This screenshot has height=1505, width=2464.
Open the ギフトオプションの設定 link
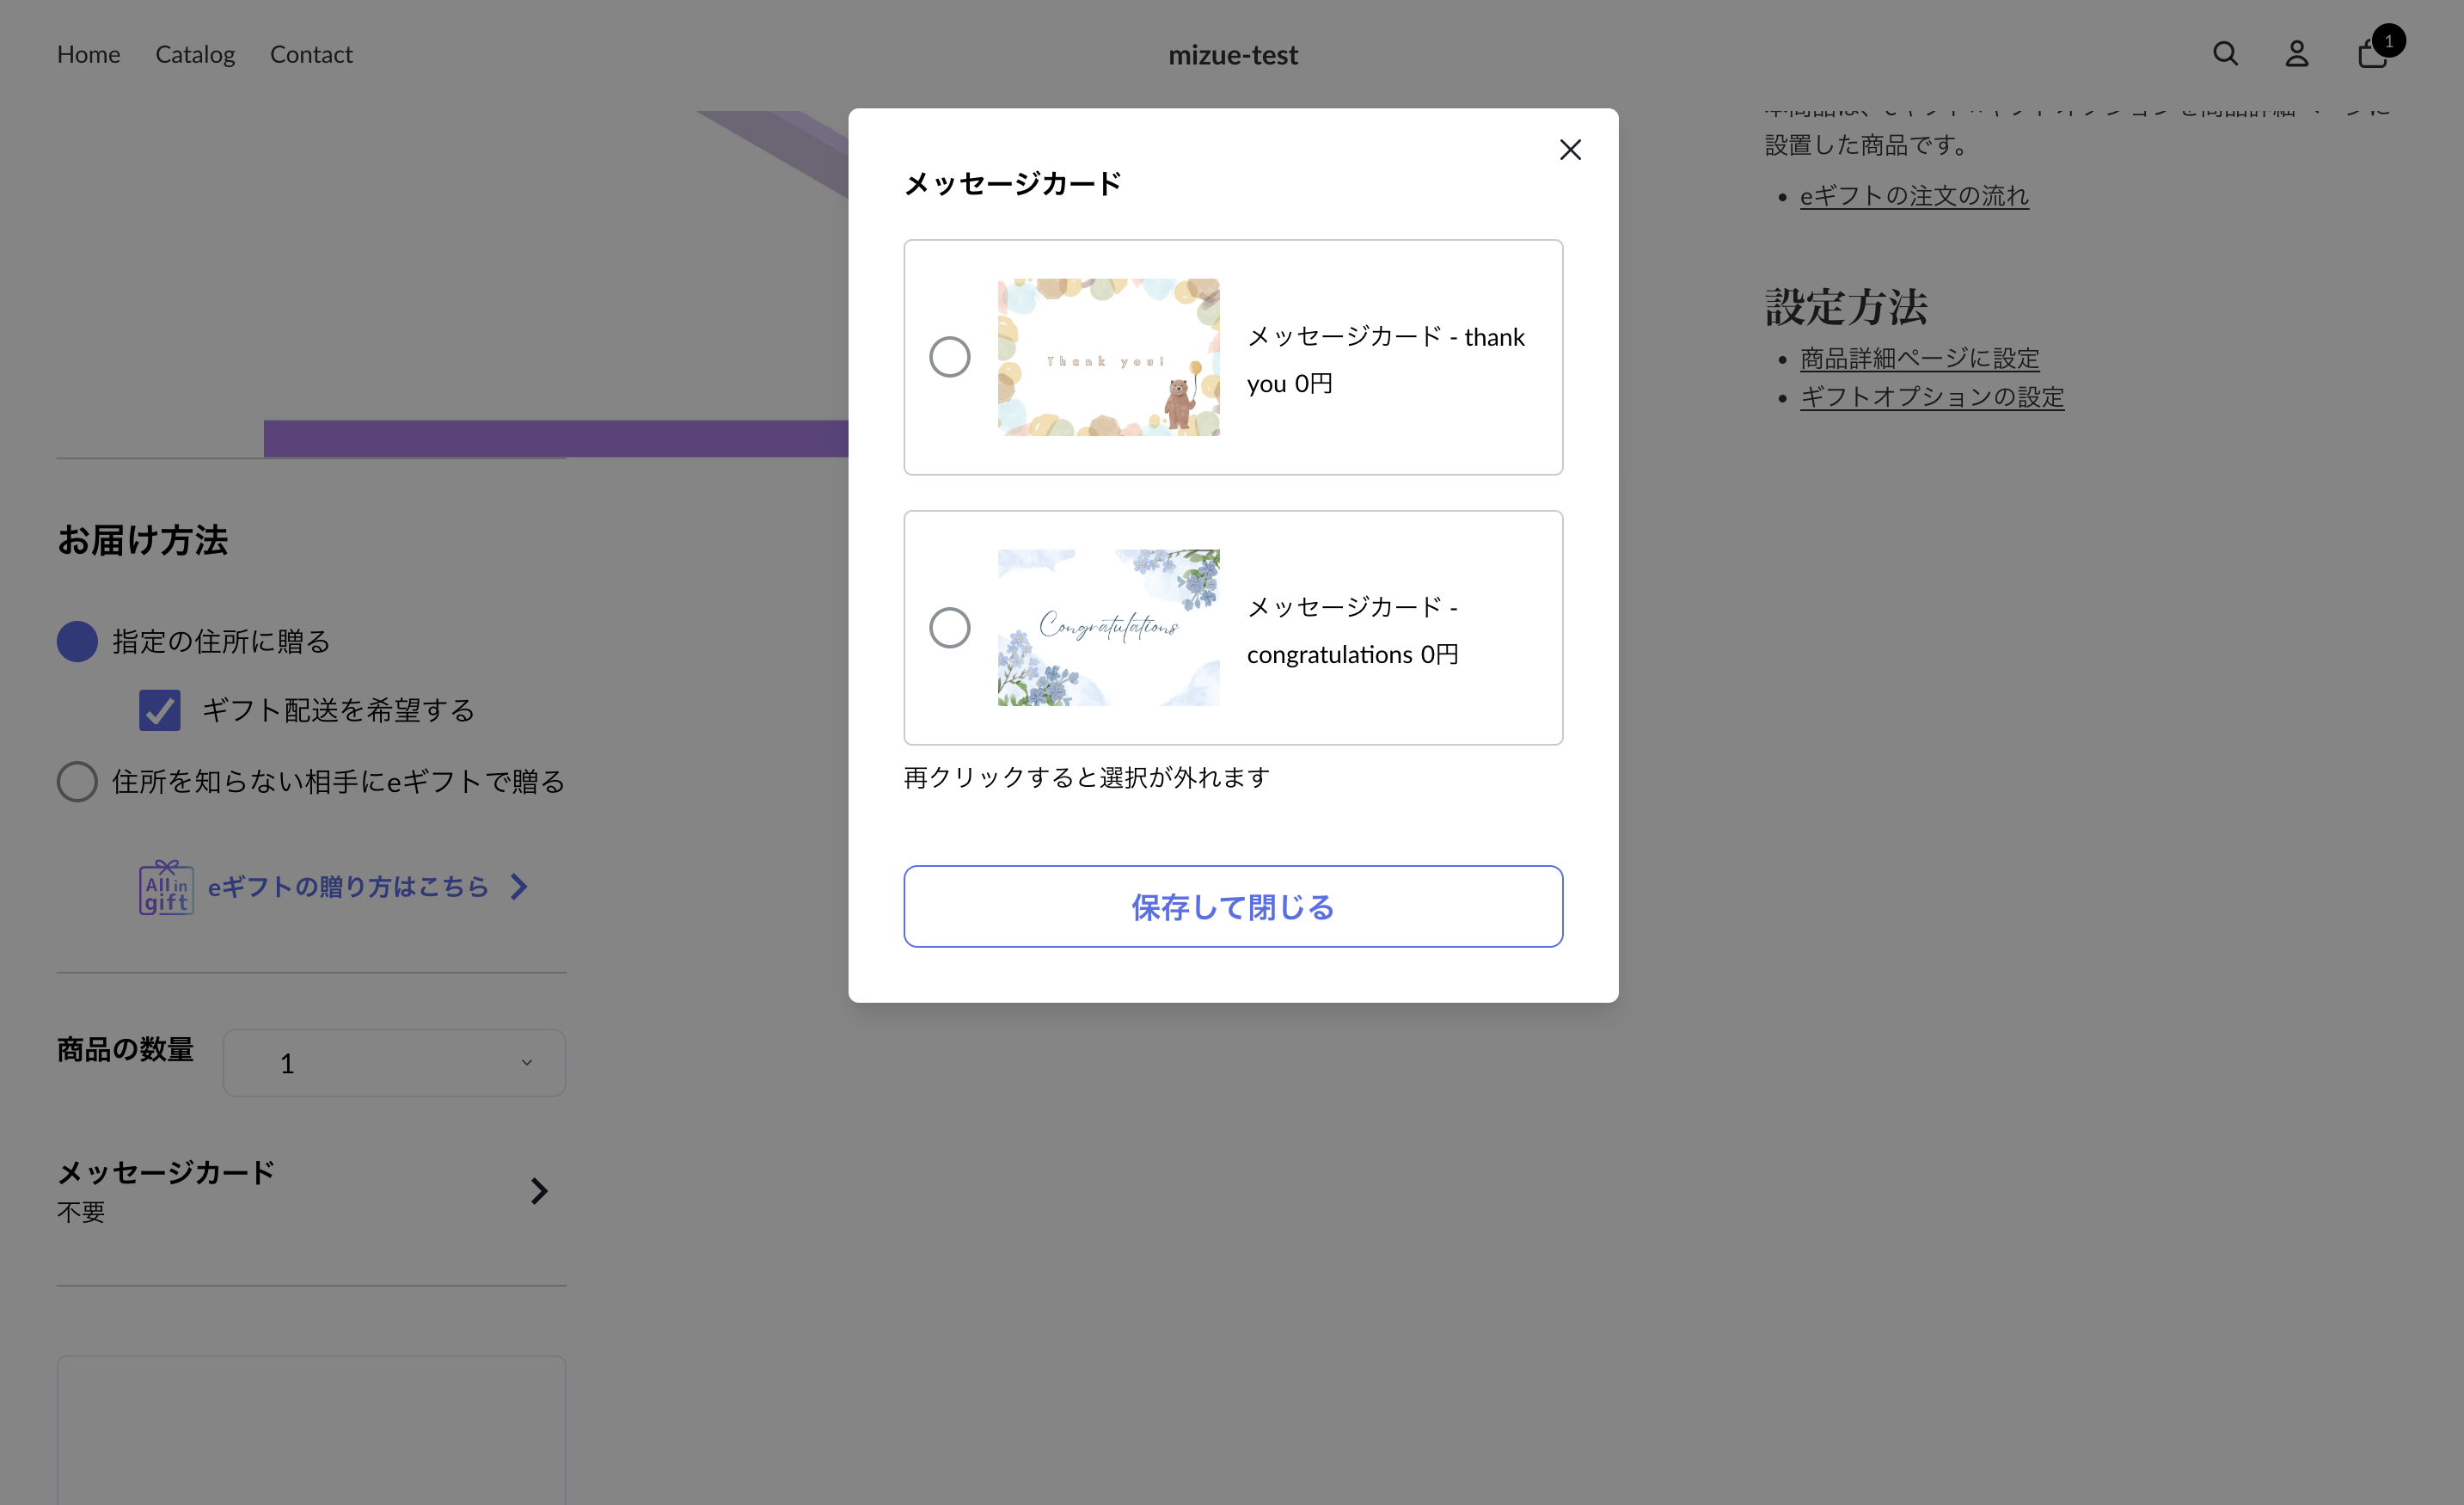pos(1932,397)
